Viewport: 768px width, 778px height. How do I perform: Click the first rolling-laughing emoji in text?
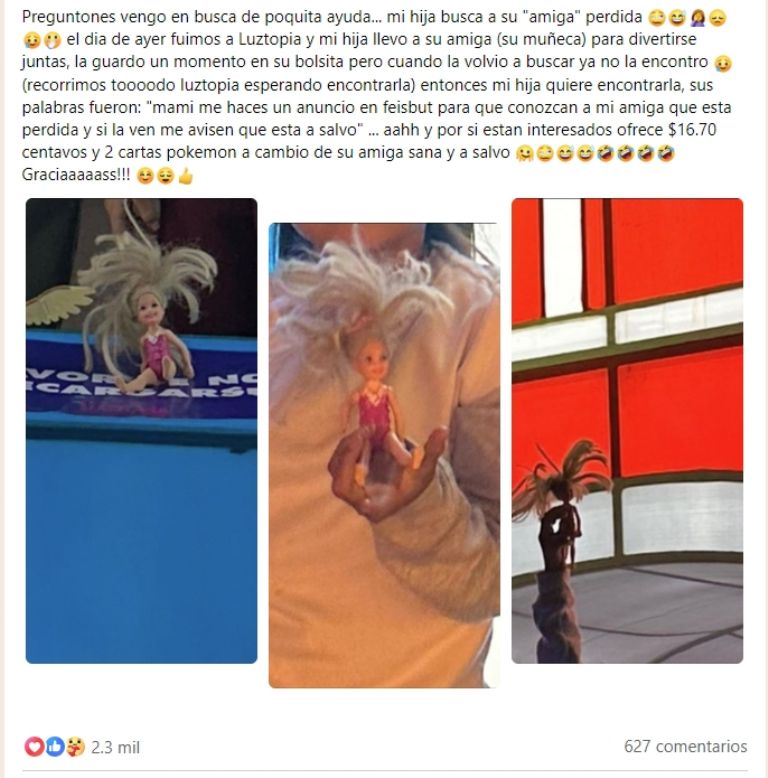point(605,153)
